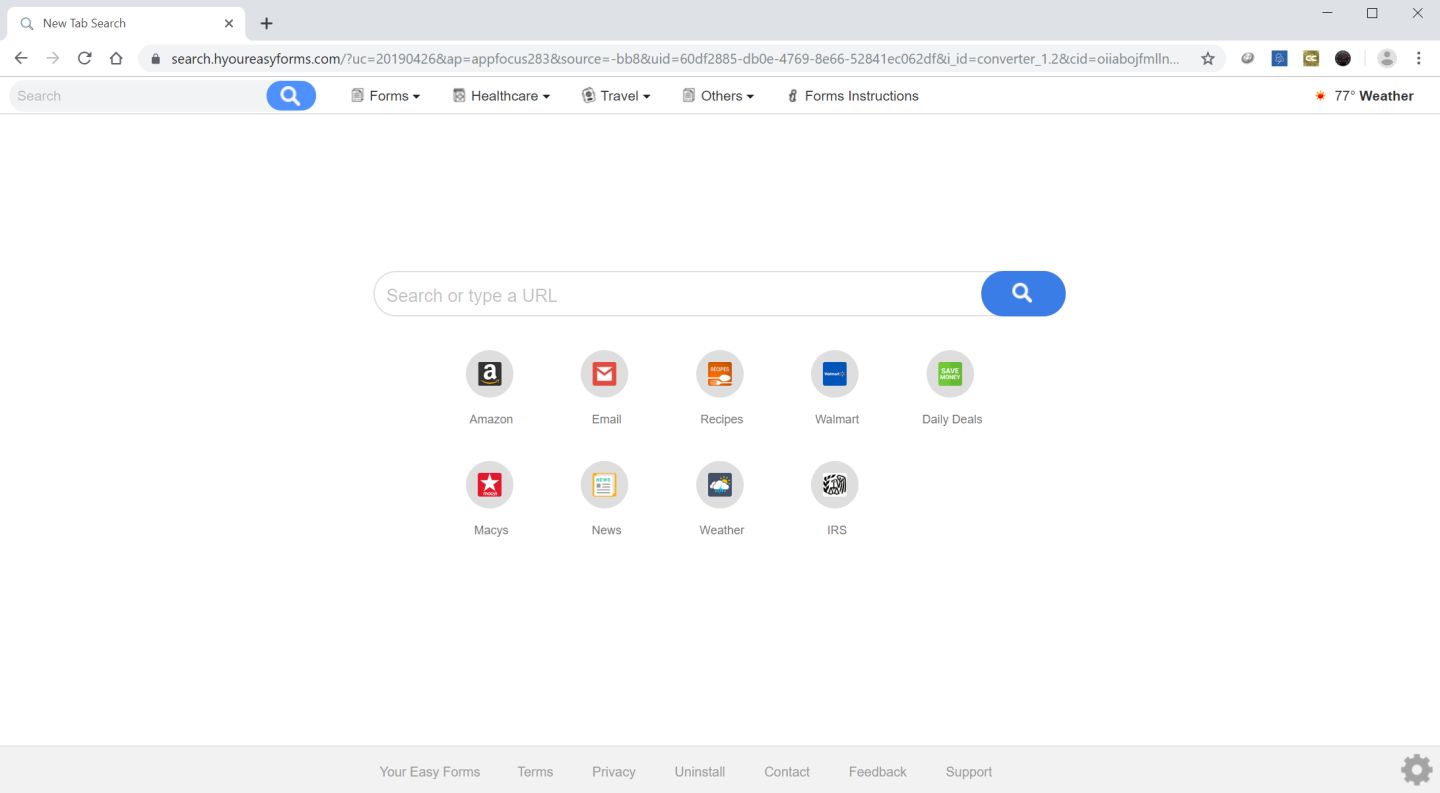1440x793 pixels.
Task: Click the Your Easy Forms footer link
Action: pyautogui.click(x=430, y=772)
